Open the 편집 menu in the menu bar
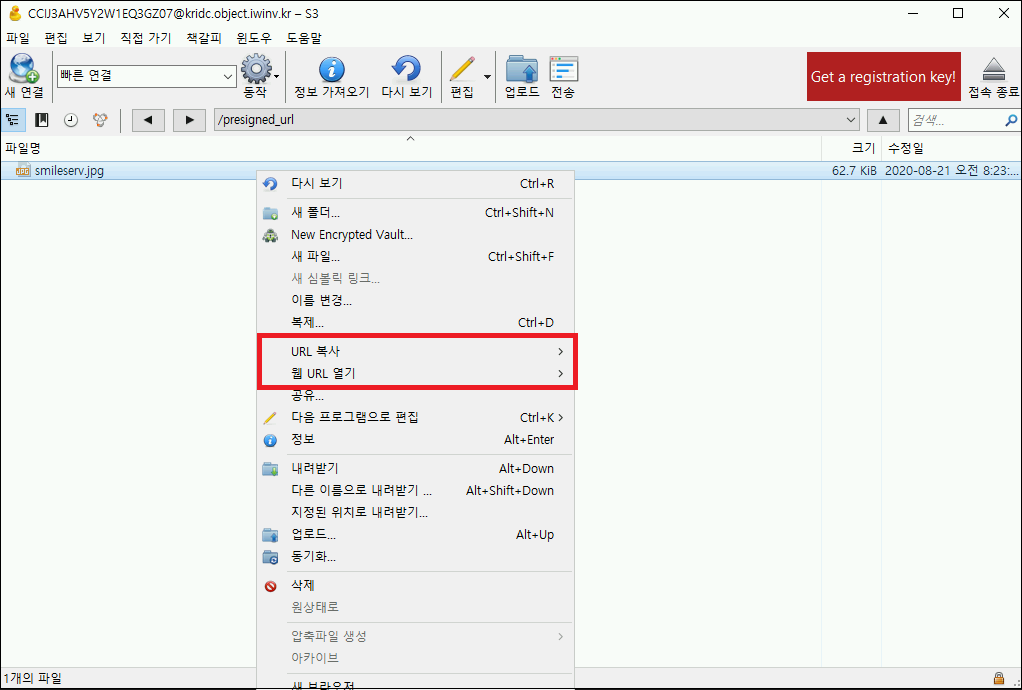 pos(56,38)
